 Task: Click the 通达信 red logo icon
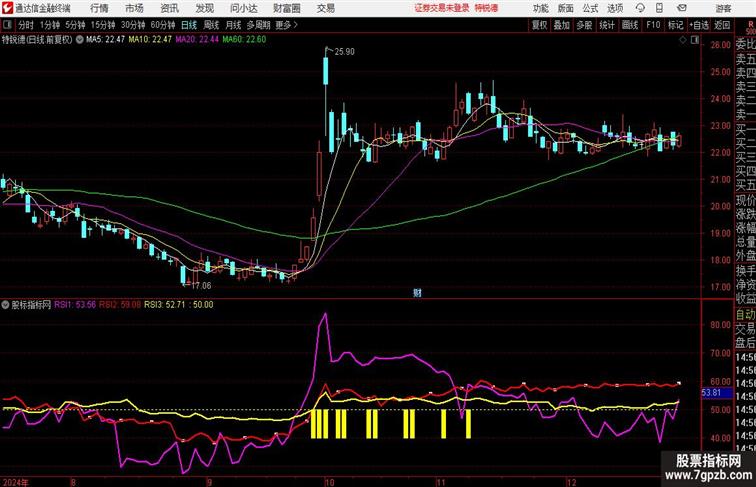click(7, 8)
